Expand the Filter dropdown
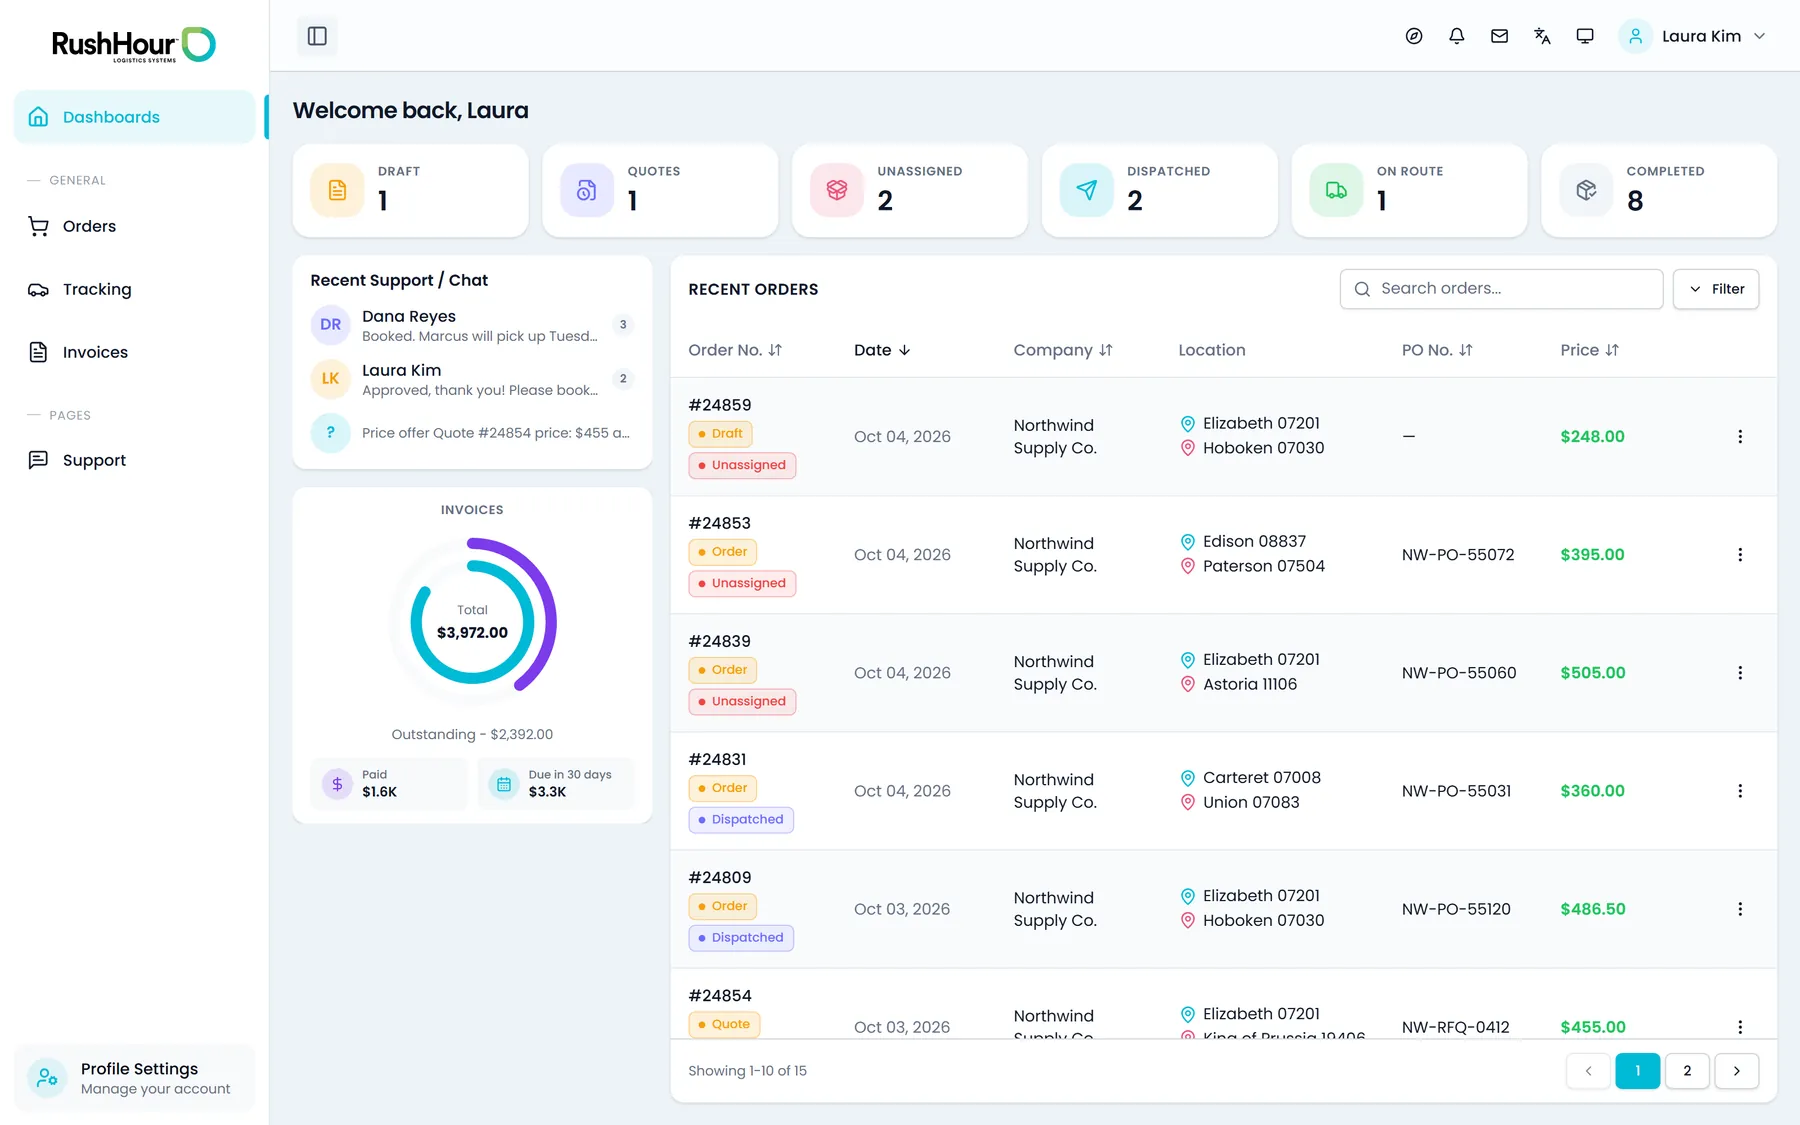The height and width of the screenshot is (1125, 1800). [x=1716, y=289]
